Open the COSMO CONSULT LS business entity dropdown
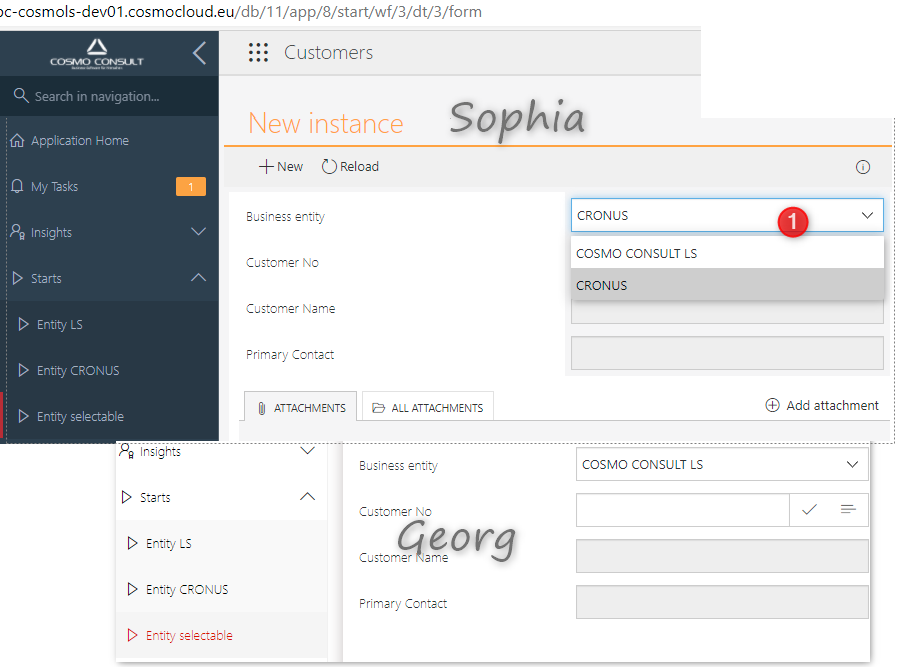 tap(722, 464)
